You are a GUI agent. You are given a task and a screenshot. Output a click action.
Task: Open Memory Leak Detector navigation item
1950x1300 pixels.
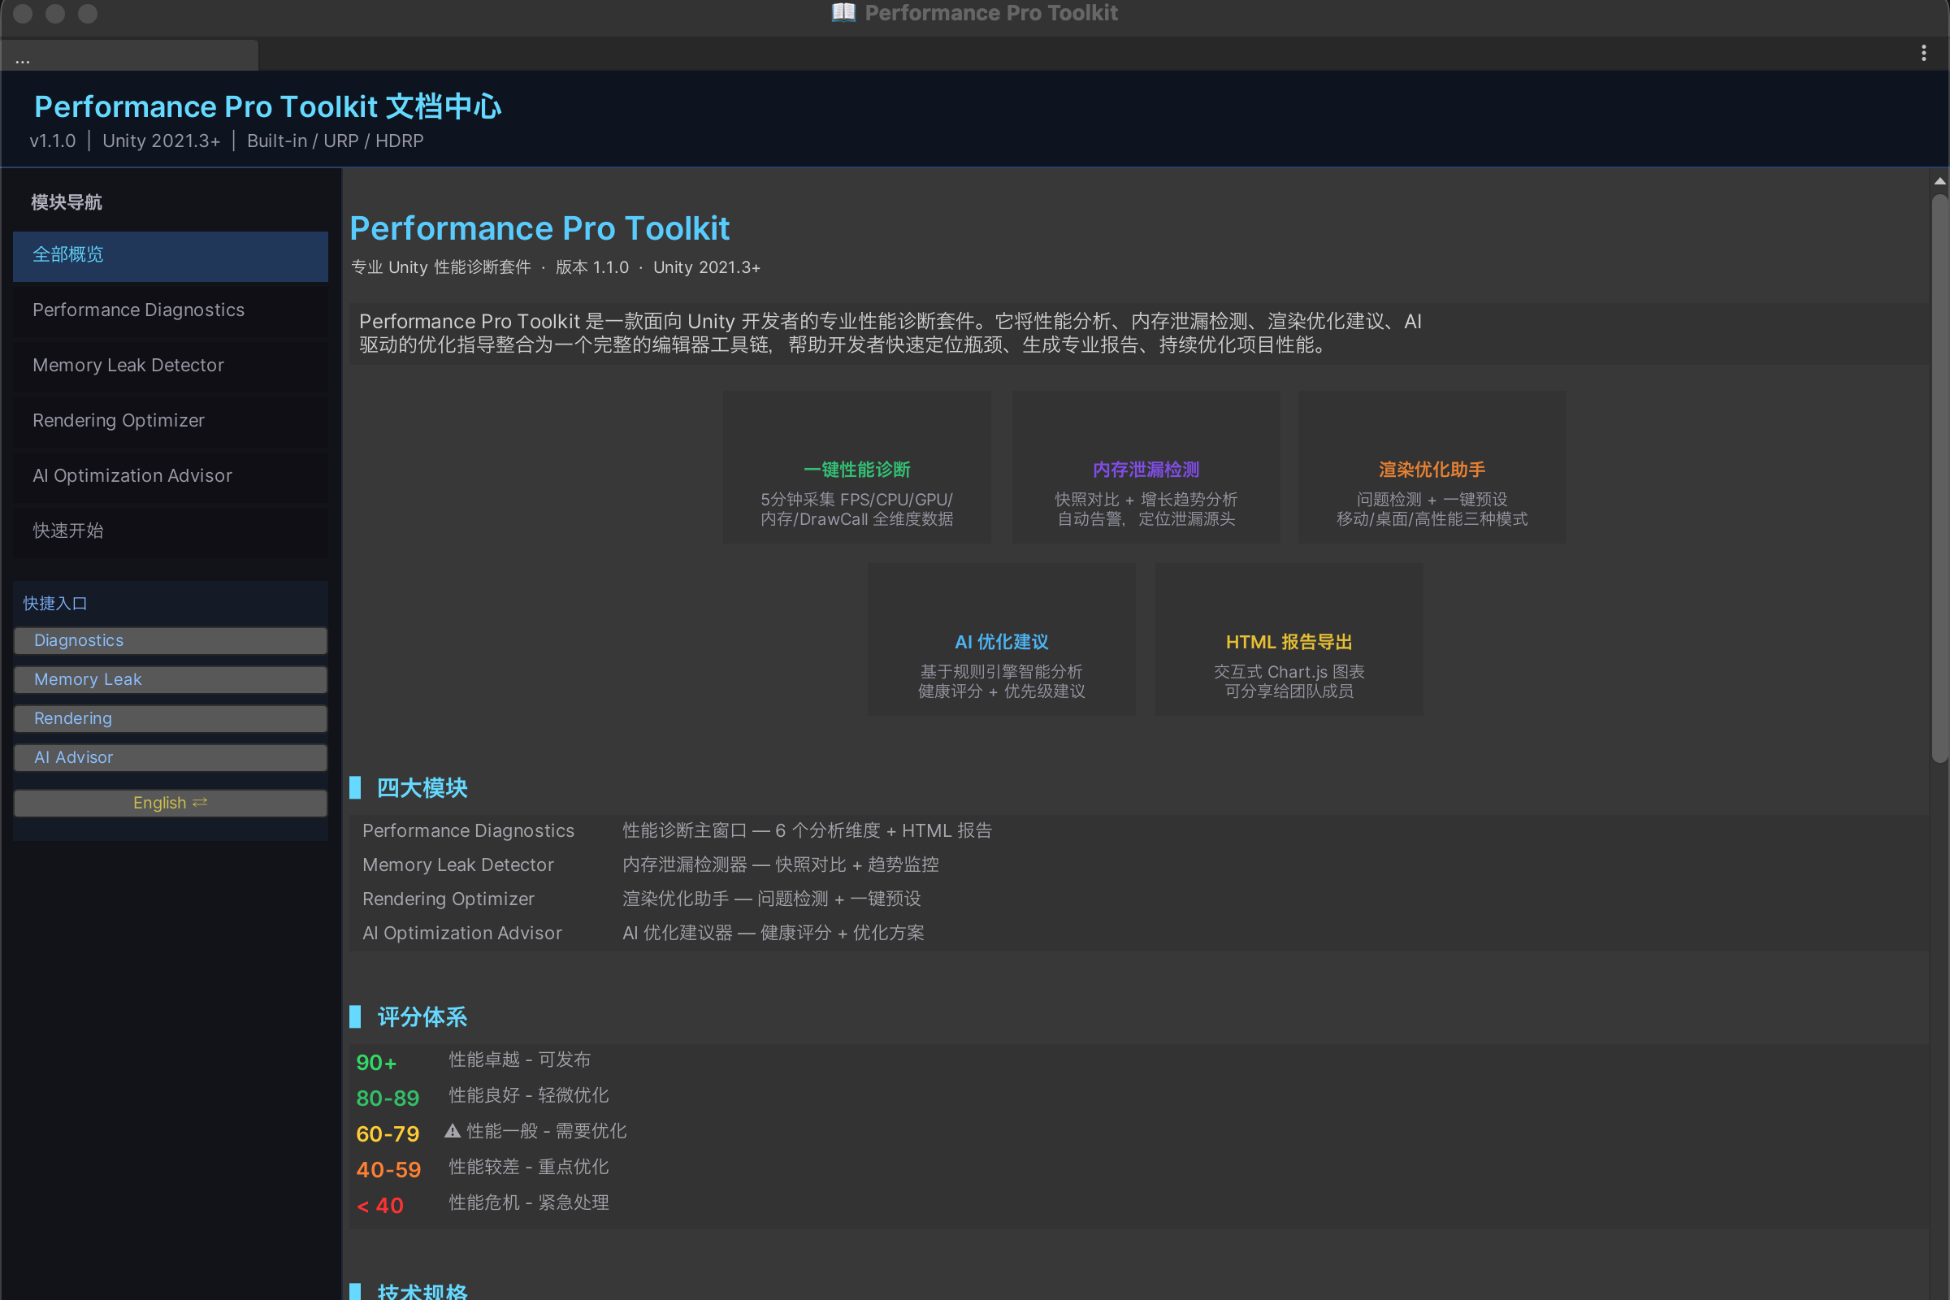[x=170, y=365]
